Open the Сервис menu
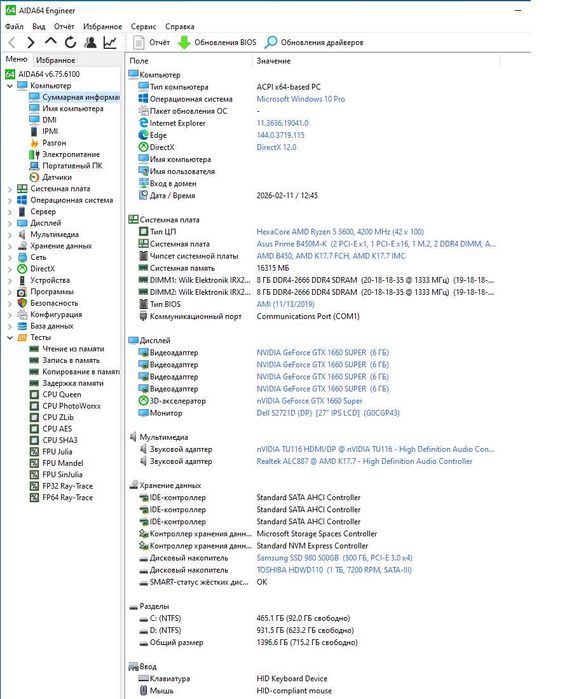Image resolution: width=572 pixels, height=699 pixels. (x=144, y=27)
